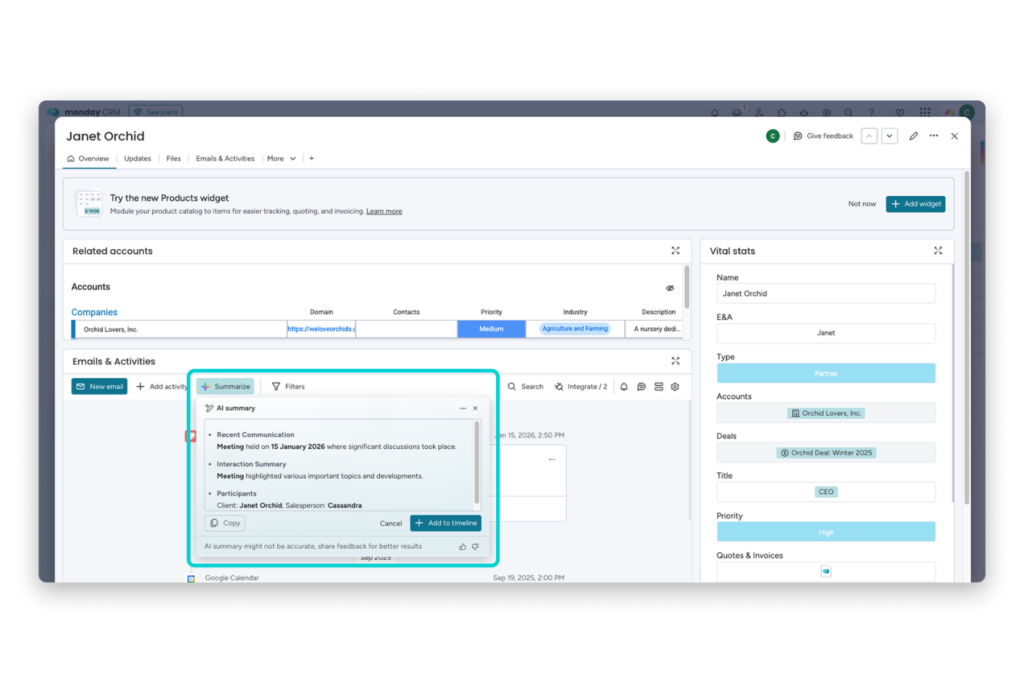The image size is (1024, 683).
Task: Open the Agriculture and Farming industry cell
Action: [x=575, y=329]
